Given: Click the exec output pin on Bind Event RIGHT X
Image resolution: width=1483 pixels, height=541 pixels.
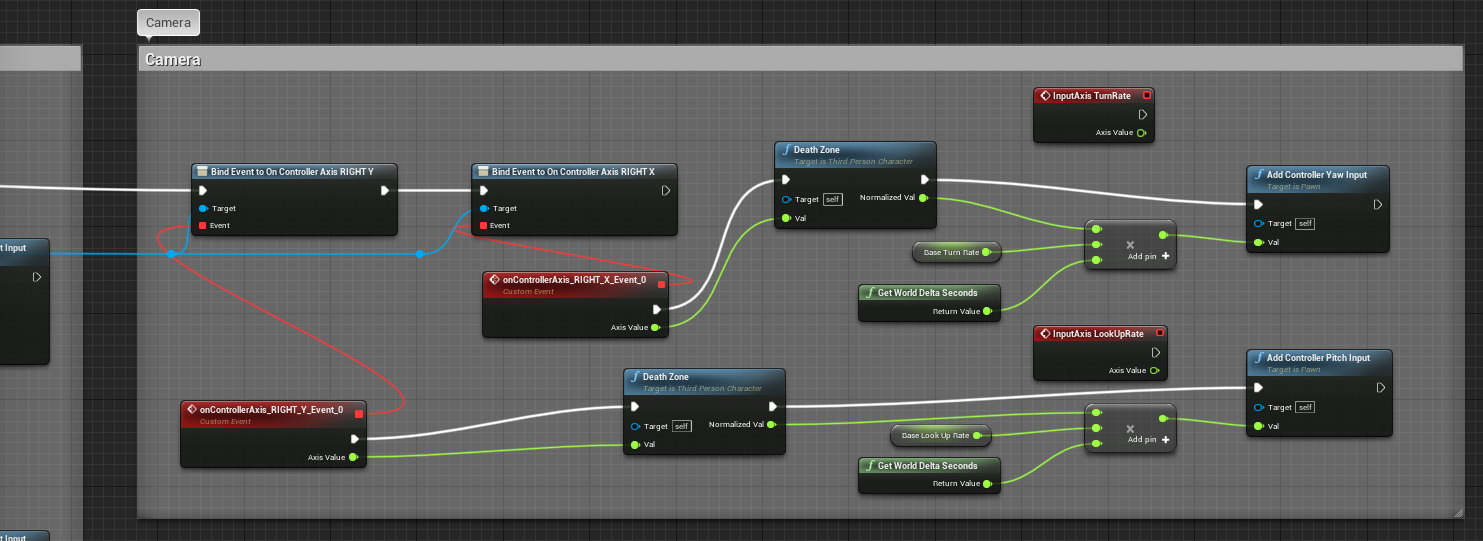Looking at the screenshot, I should click(666, 190).
